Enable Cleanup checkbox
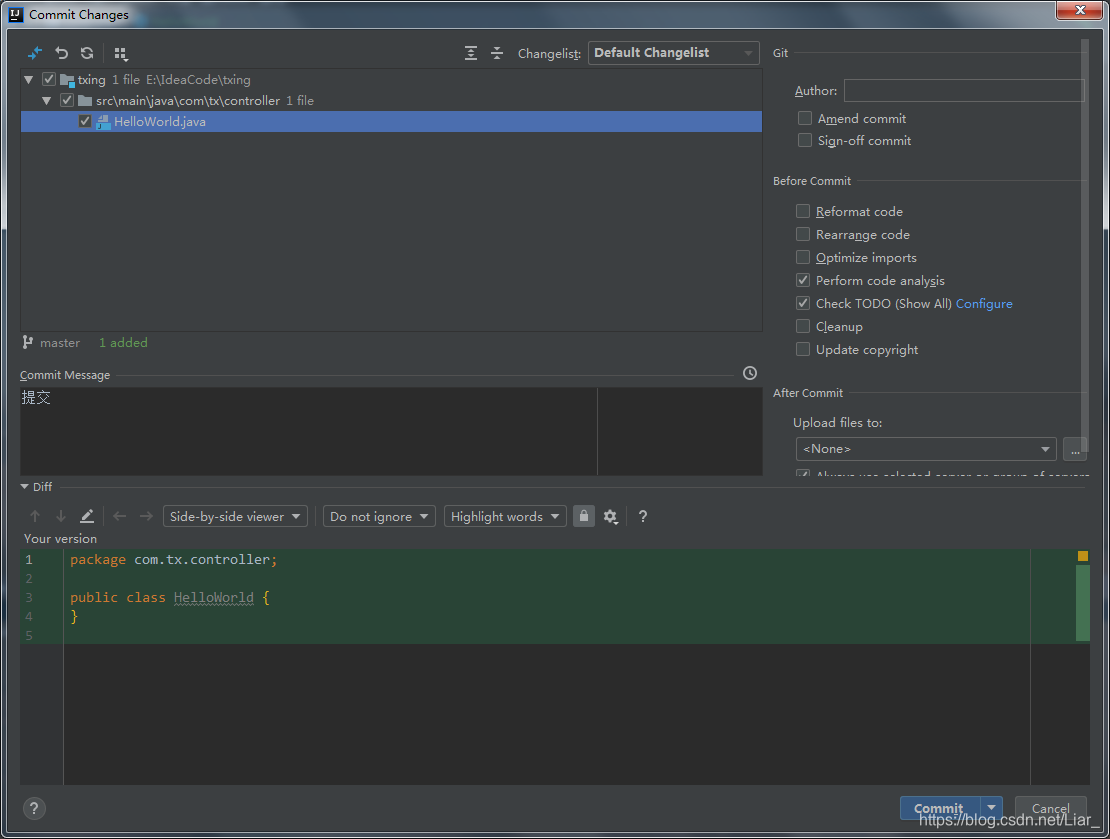This screenshot has width=1110, height=839. coord(803,326)
